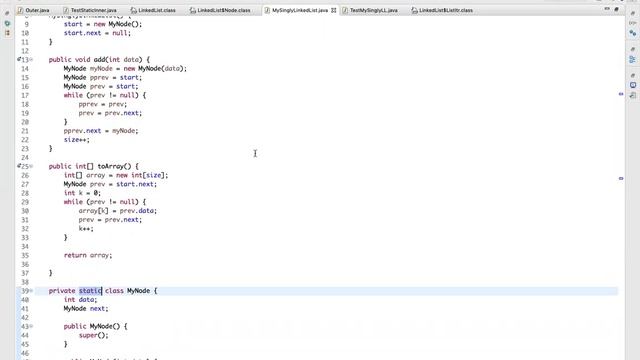Image resolution: width=640 pixels, height=360 pixels.
Task: Click 'int k = 0;' line
Action: [82, 193]
